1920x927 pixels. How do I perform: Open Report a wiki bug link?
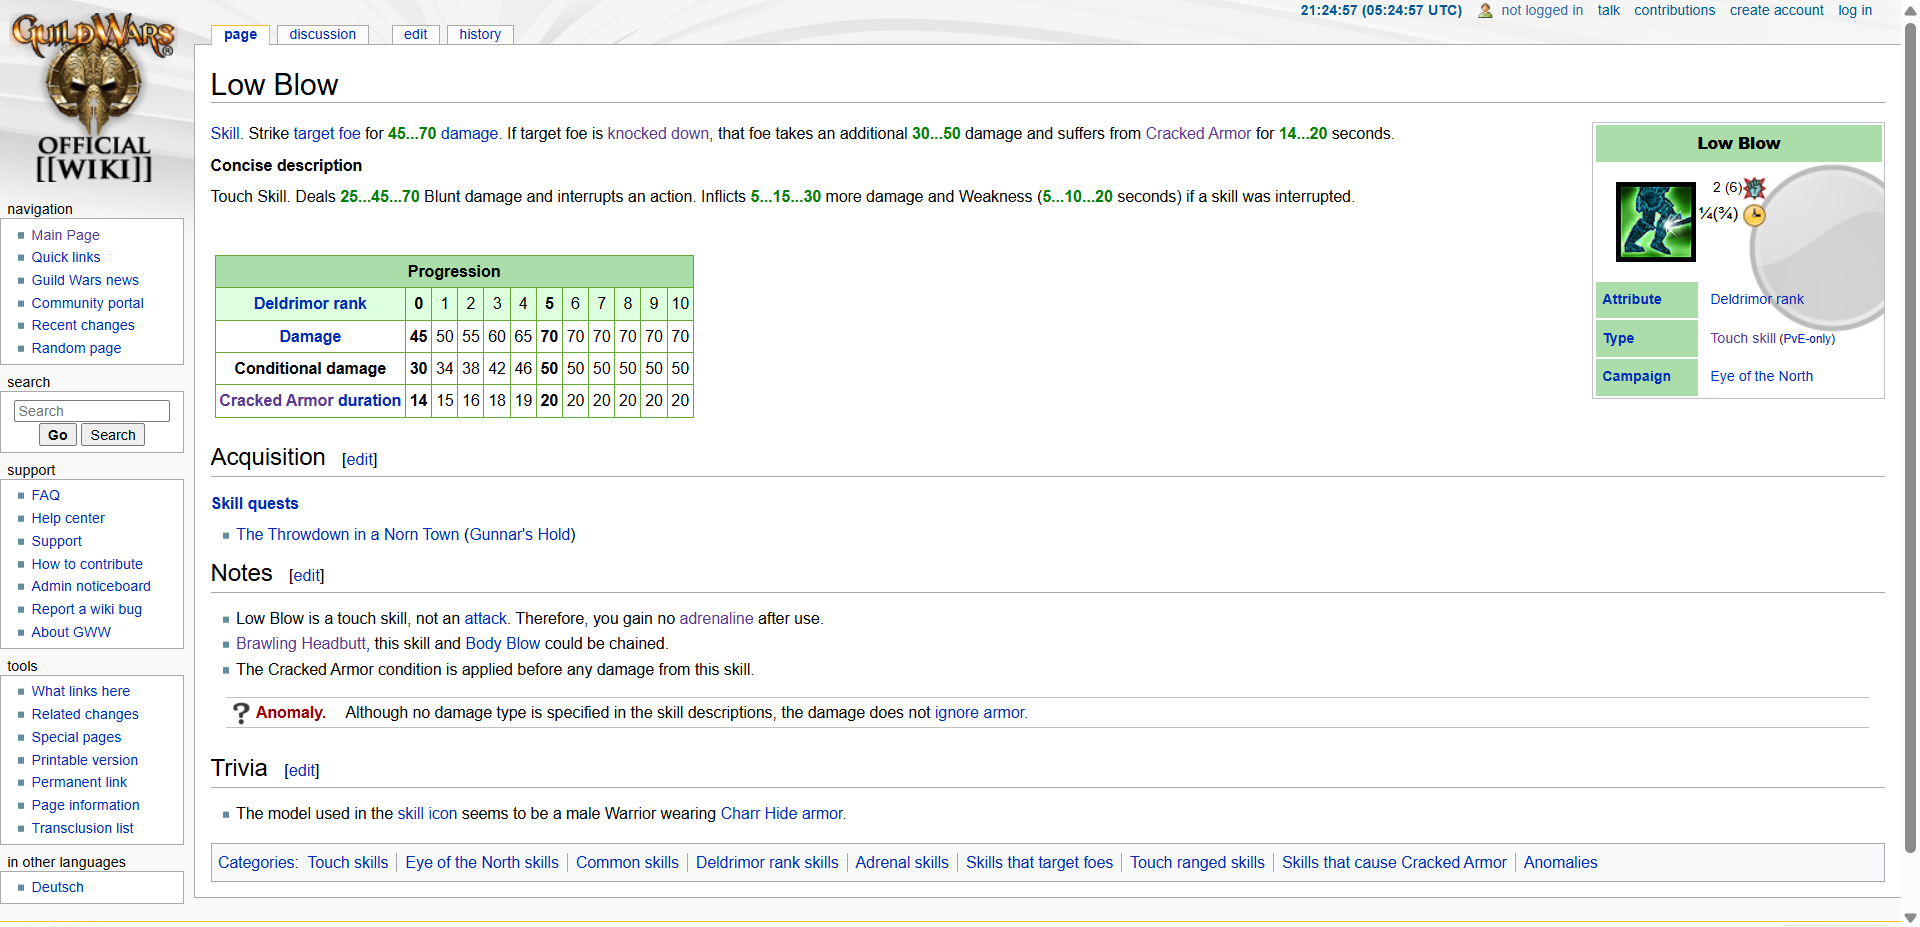(x=87, y=609)
